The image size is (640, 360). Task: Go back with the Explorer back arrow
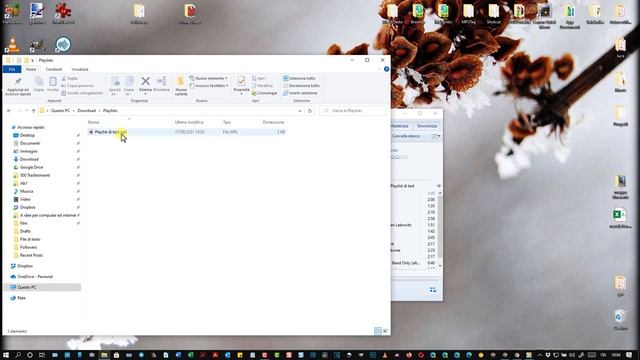(9, 111)
